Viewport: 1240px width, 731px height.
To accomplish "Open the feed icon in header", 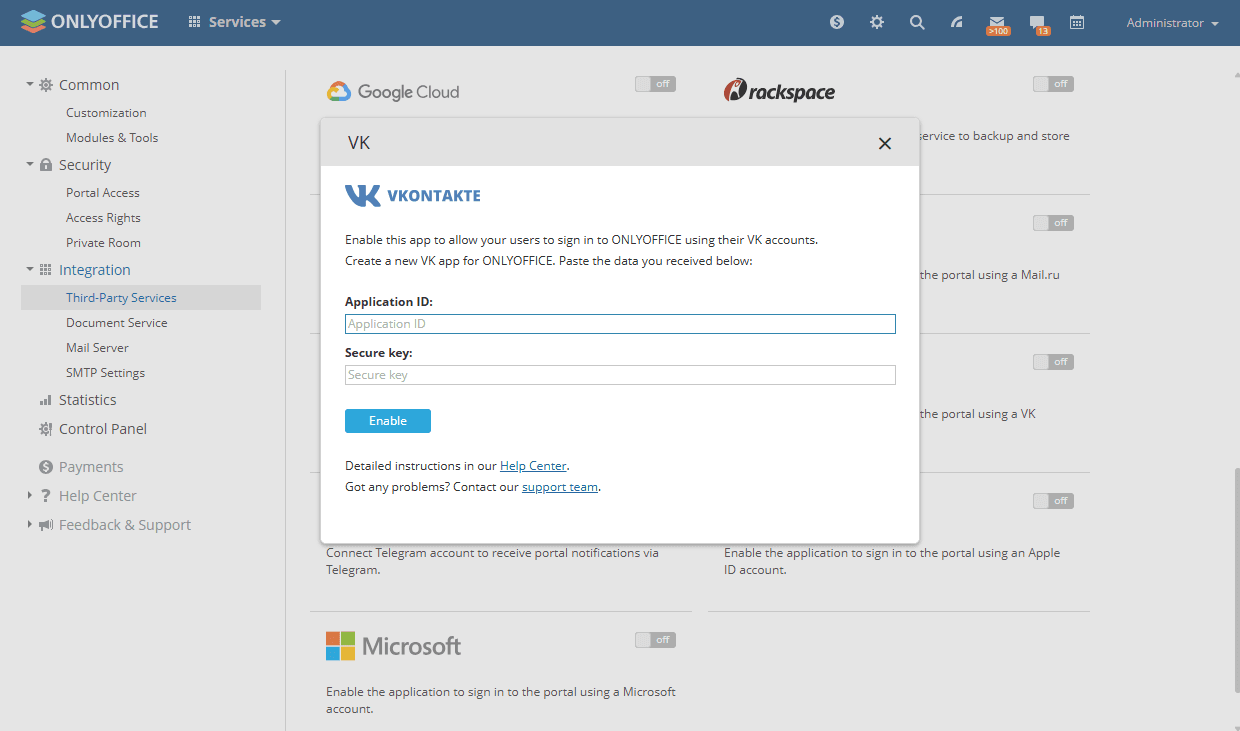I will 957,22.
